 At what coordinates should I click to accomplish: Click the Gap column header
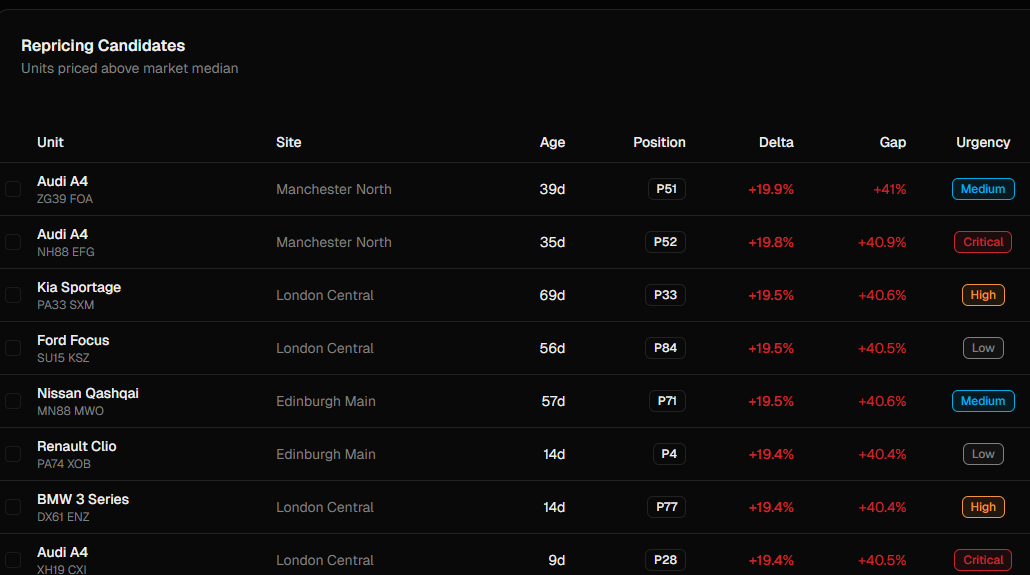click(x=892, y=142)
